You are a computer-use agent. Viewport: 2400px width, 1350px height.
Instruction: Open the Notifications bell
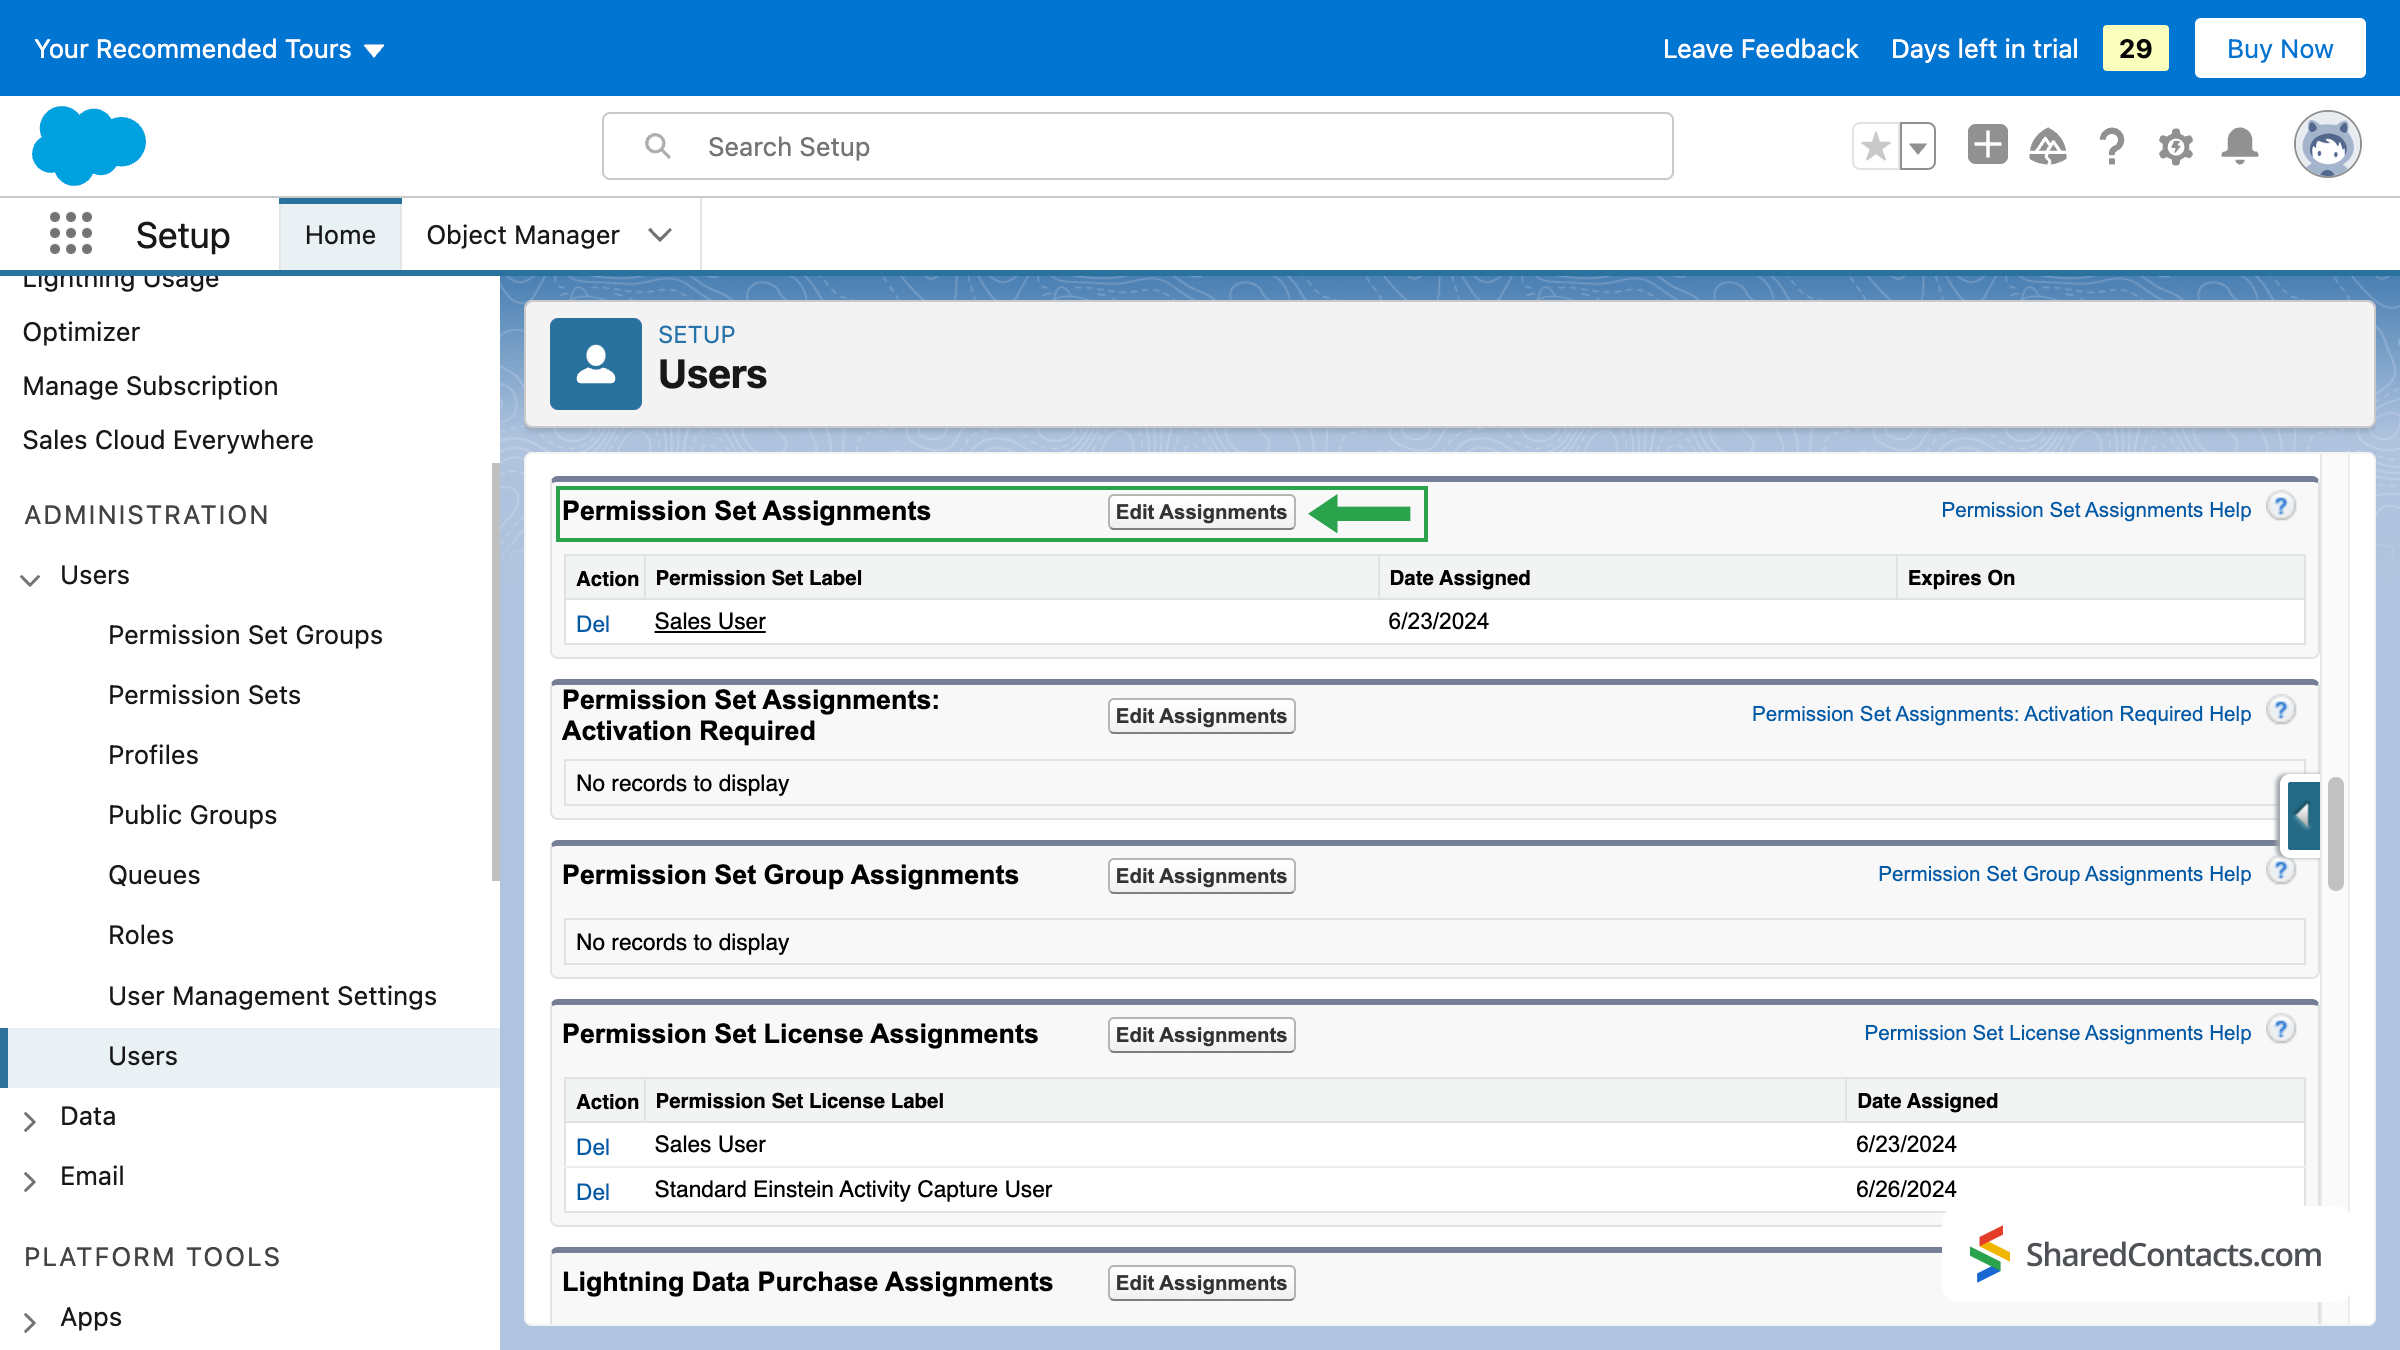pos(2240,147)
